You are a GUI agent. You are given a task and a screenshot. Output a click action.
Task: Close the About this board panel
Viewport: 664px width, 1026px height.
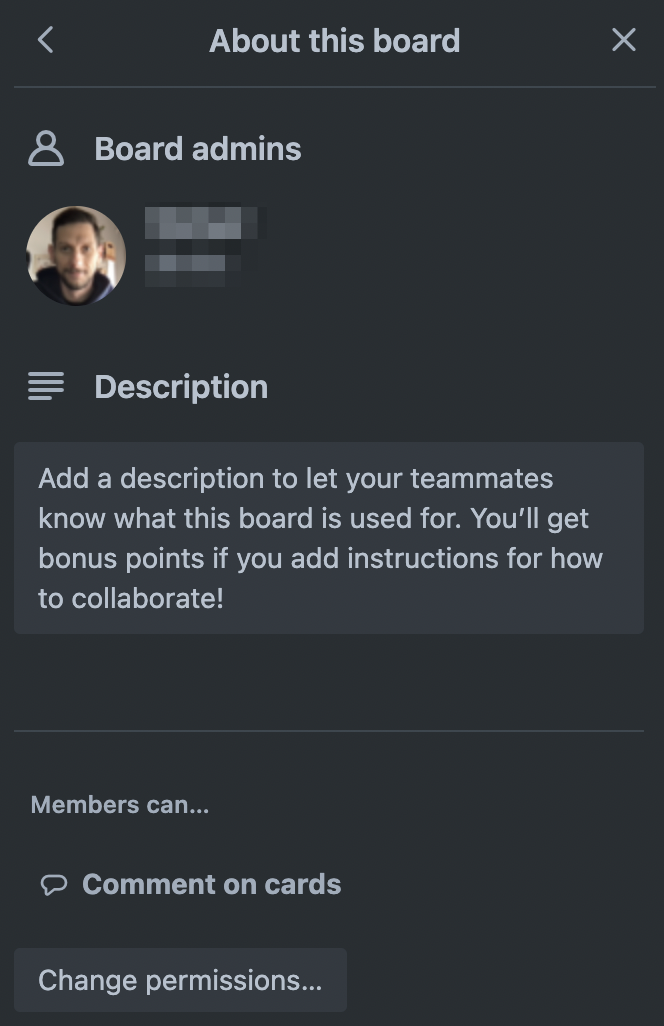[x=623, y=40]
